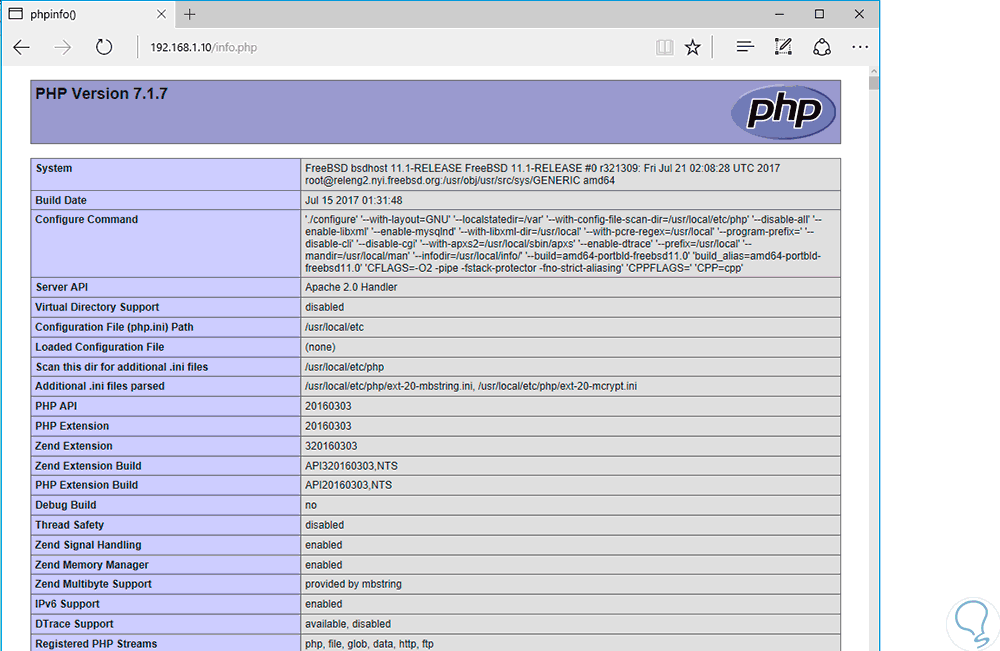The width and height of the screenshot is (1000, 651).
Task: Click the Debug Build value no
Action: [x=311, y=506]
